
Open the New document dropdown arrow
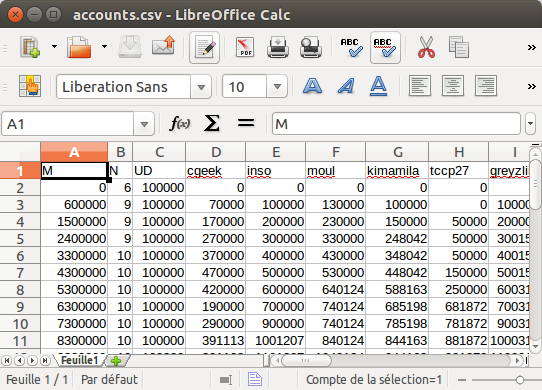pyautogui.click(x=54, y=46)
